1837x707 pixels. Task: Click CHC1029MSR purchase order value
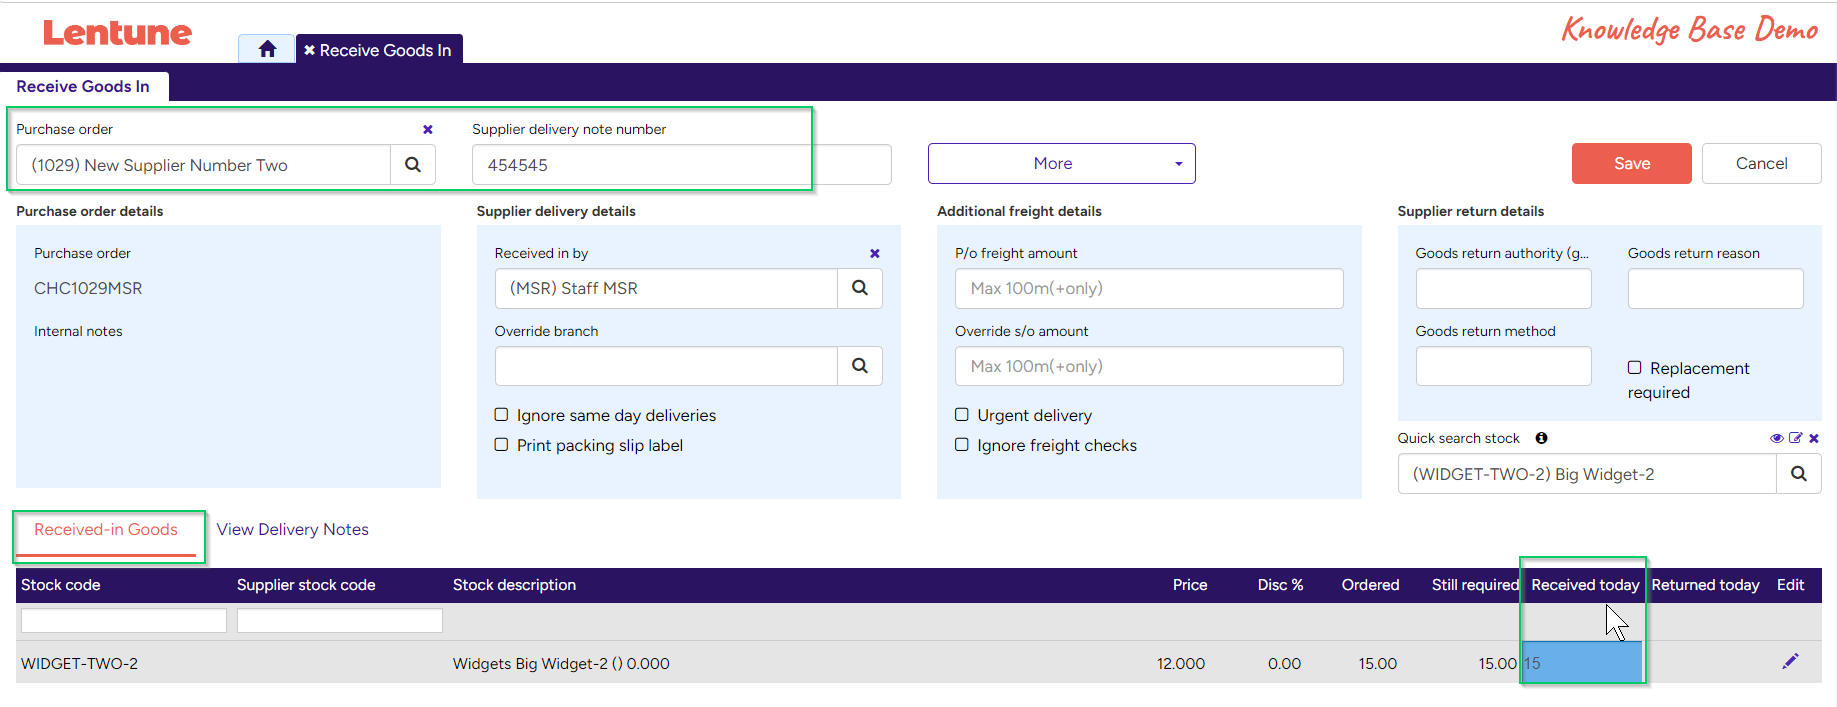pyautogui.click(x=88, y=288)
